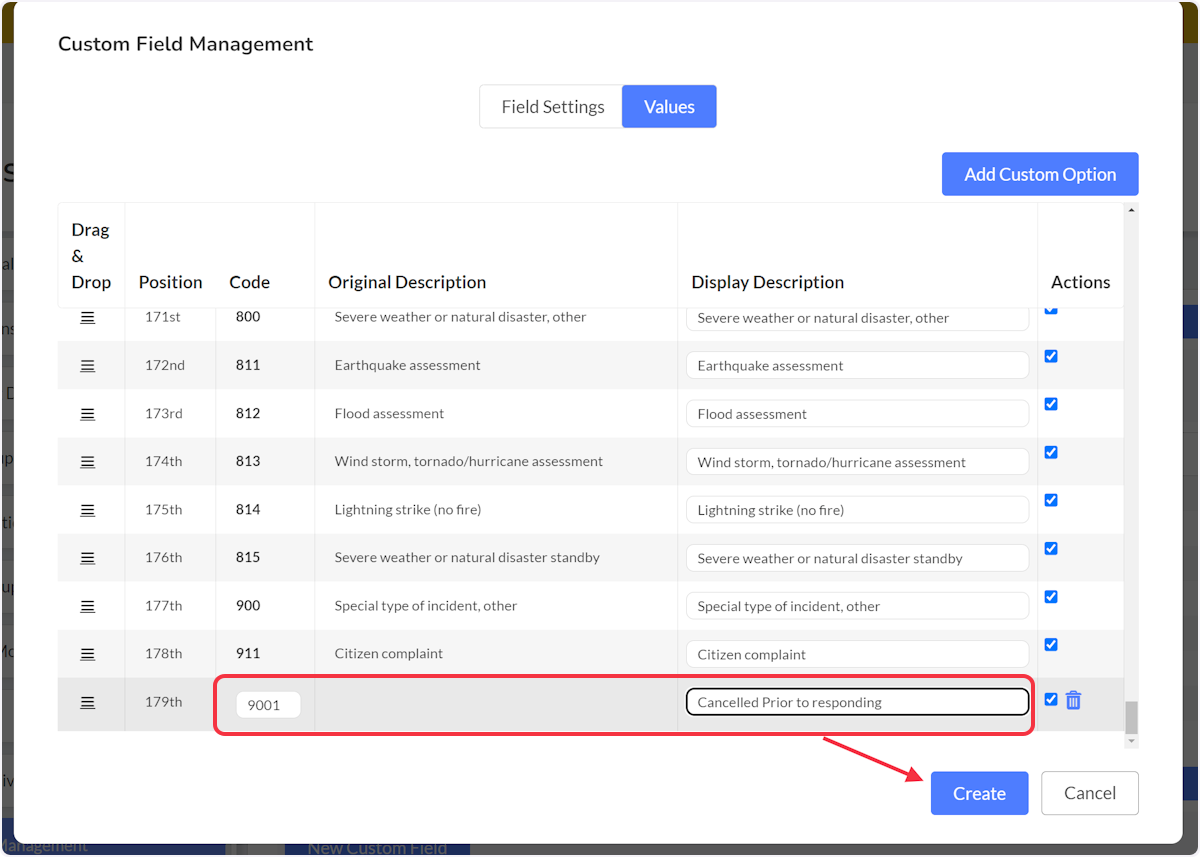Click position cell 179th
Image resolution: width=1200 pixels, height=857 pixels.
(164, 701)
